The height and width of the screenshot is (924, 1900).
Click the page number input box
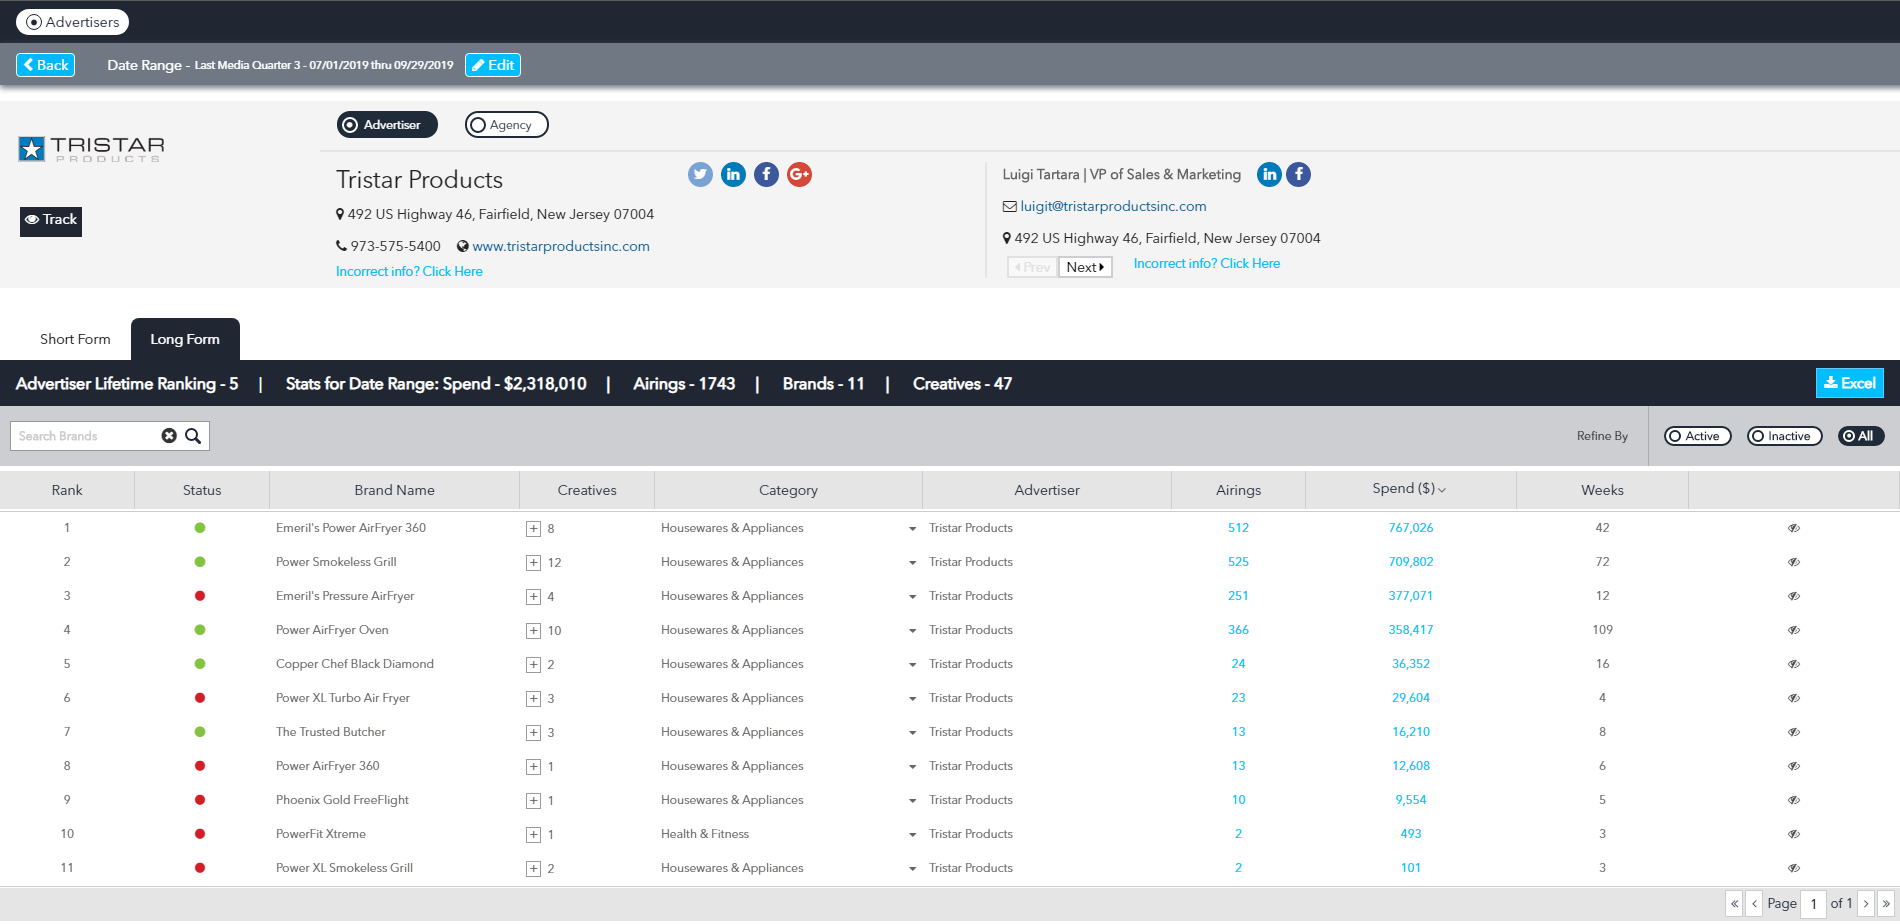pyautogui.click(x=1813, y=904)
